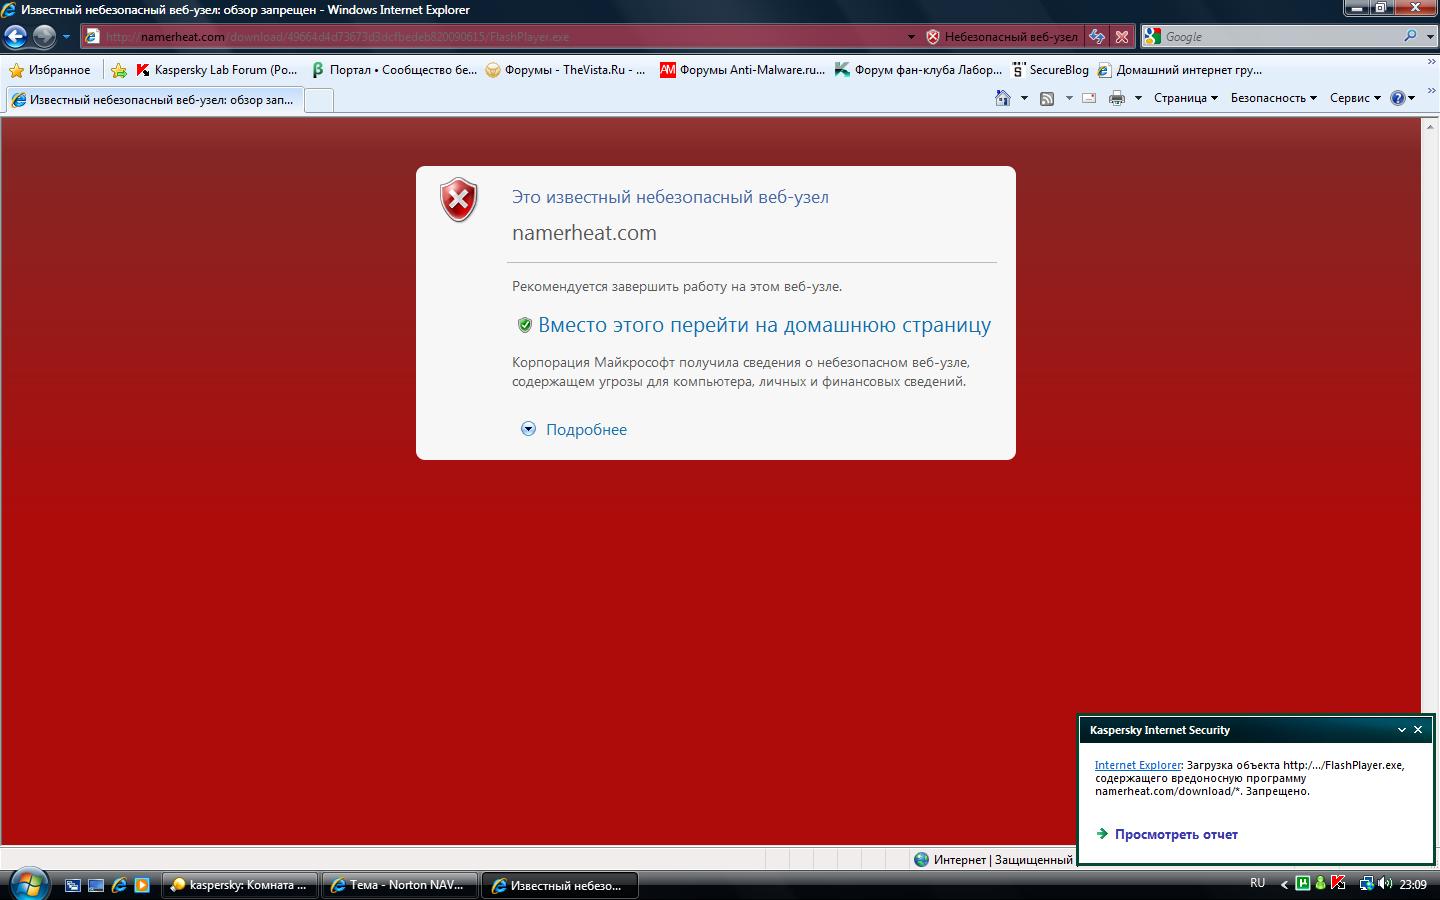Open the Help question mark menu
The image size is (1440, 900).
pyautogui.click(x=1403, y=98)
